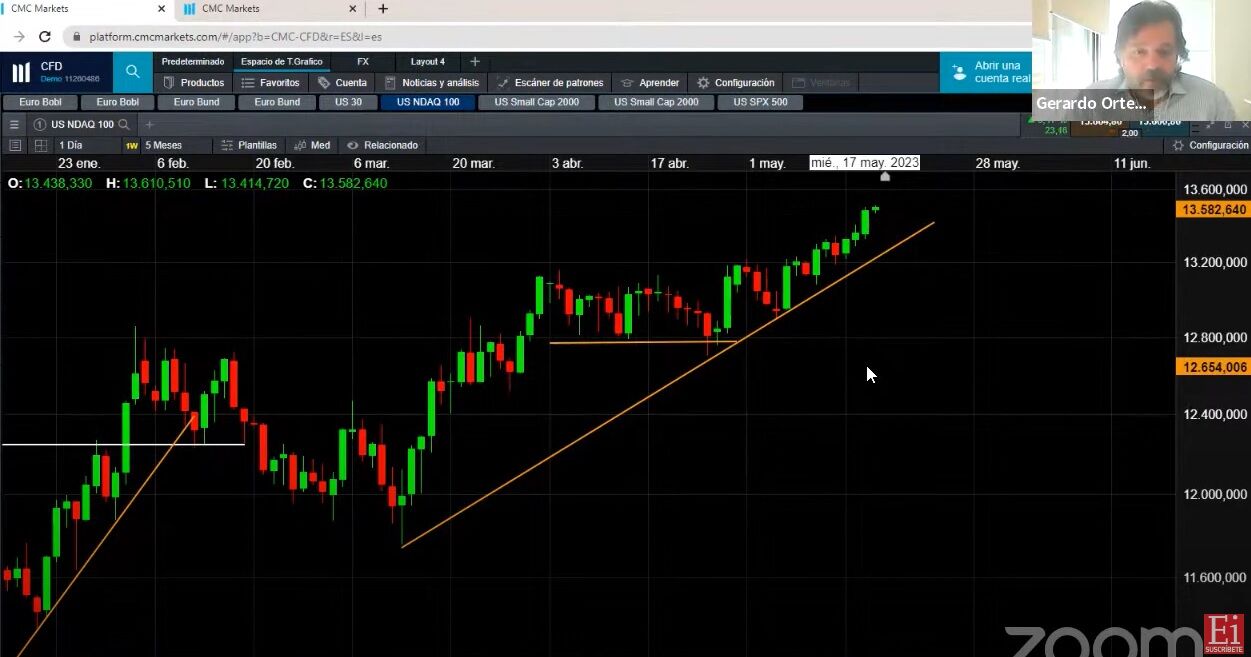Click Abrir una cuenta real button
Viewport: 1251px width, 657px height.
[986, 72]
